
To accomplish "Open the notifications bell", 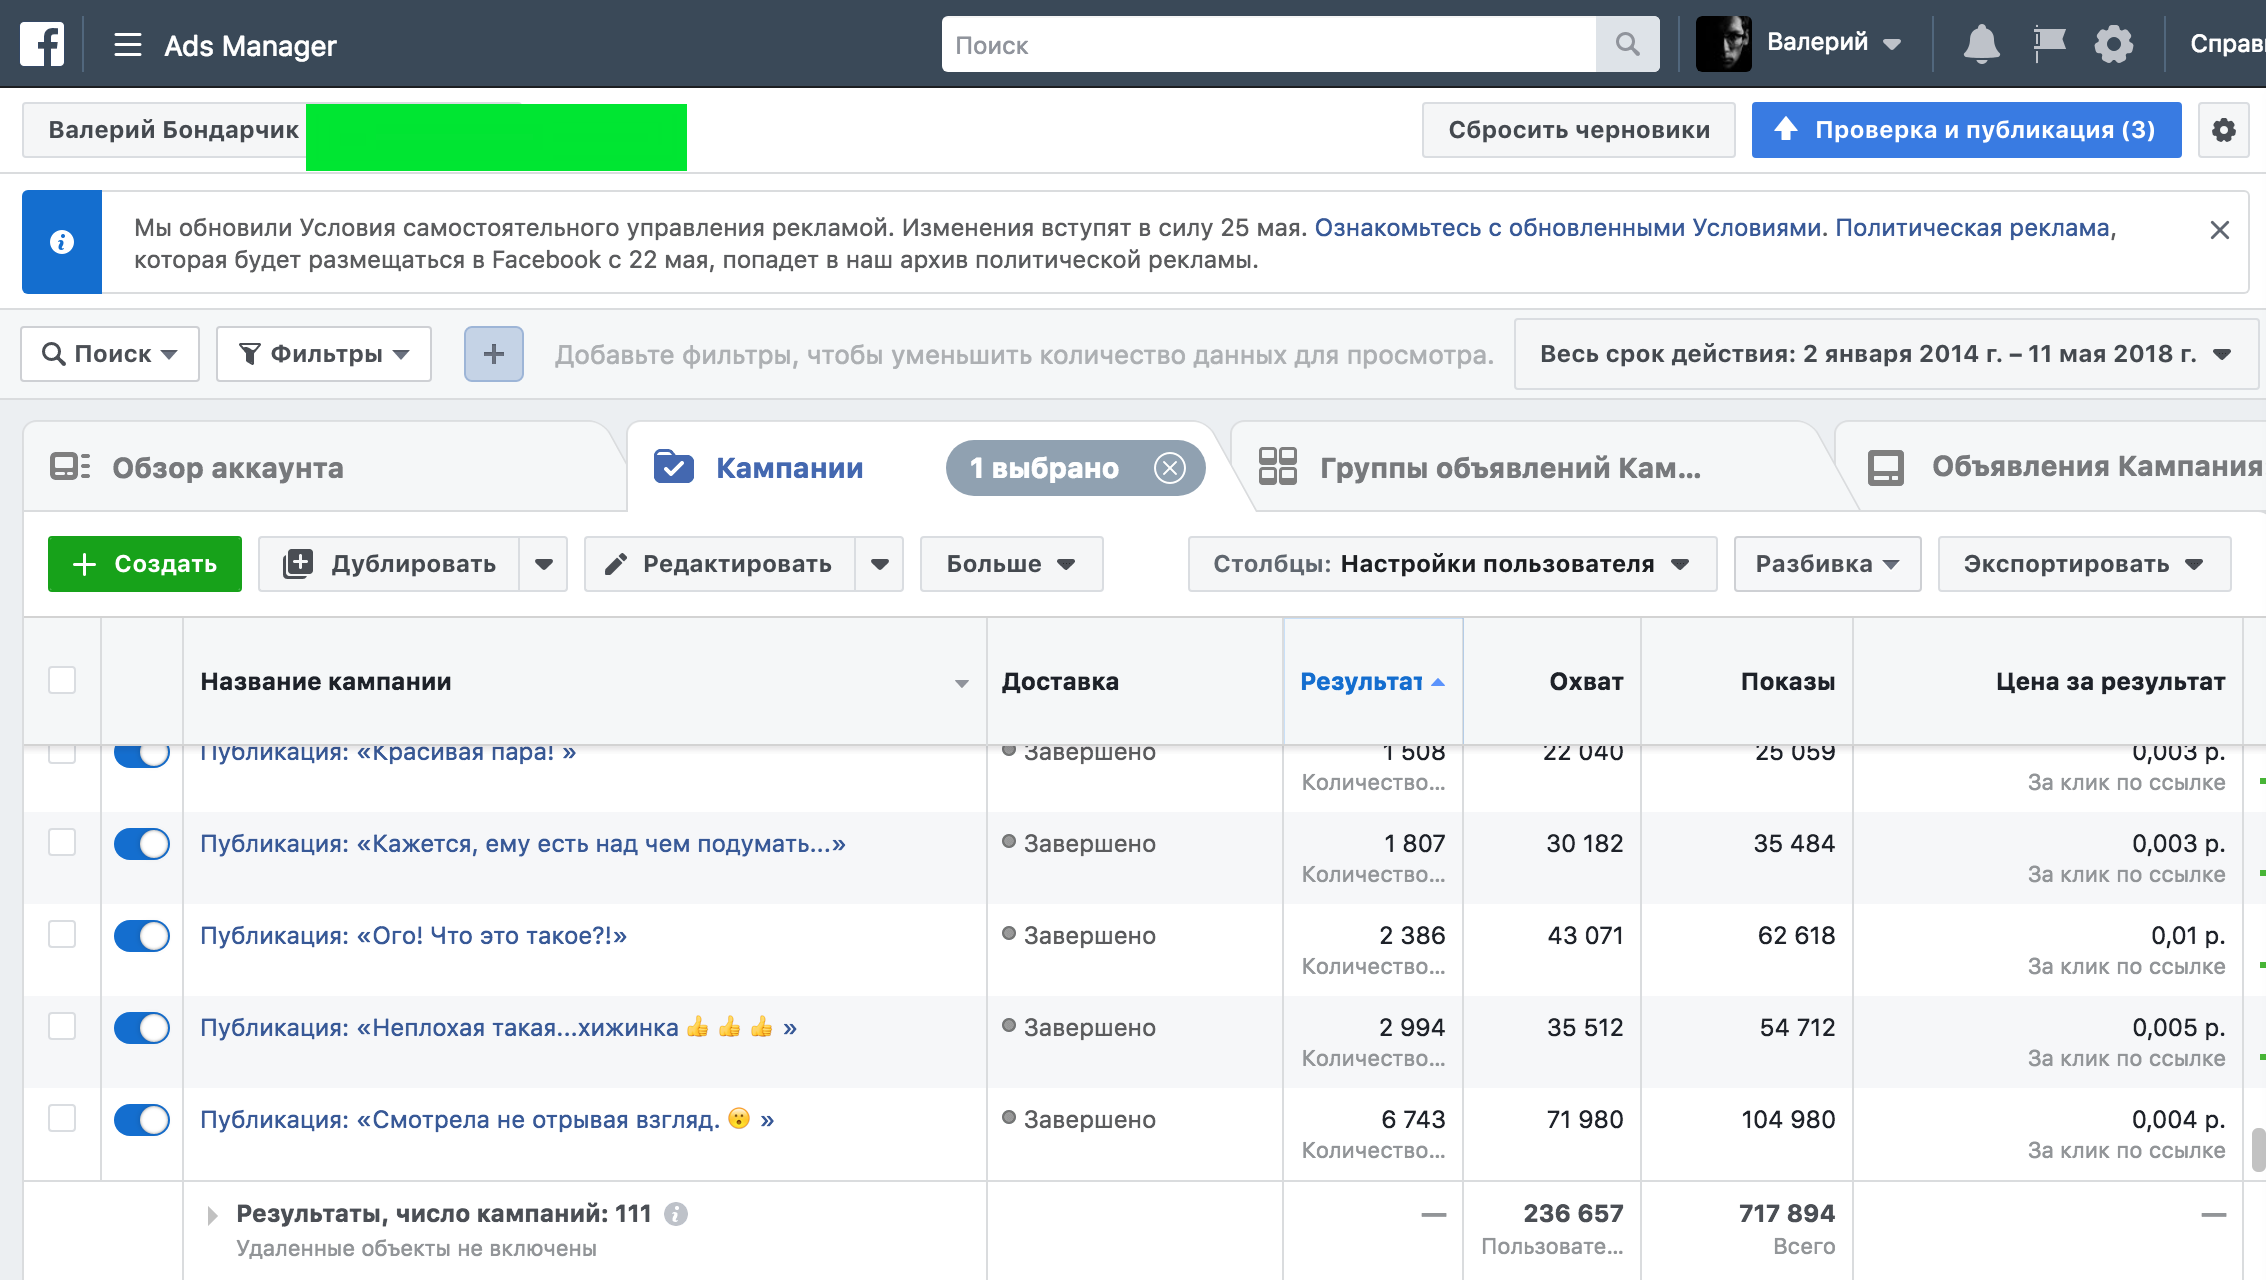I will point(1981,44).
